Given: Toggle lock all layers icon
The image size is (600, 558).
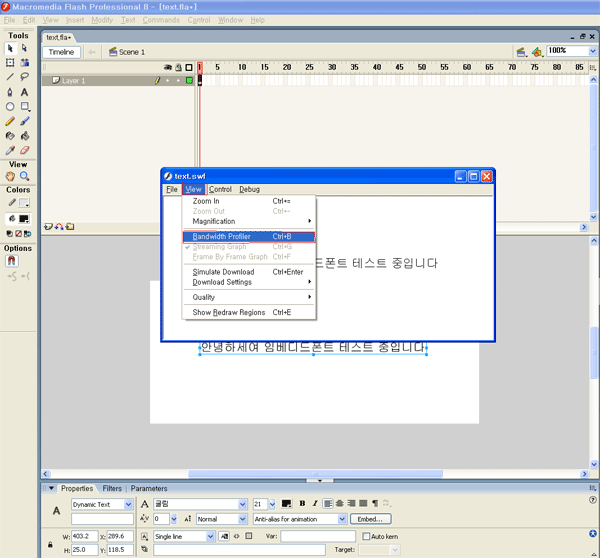Looking at the screenshot, I should 178,67.
